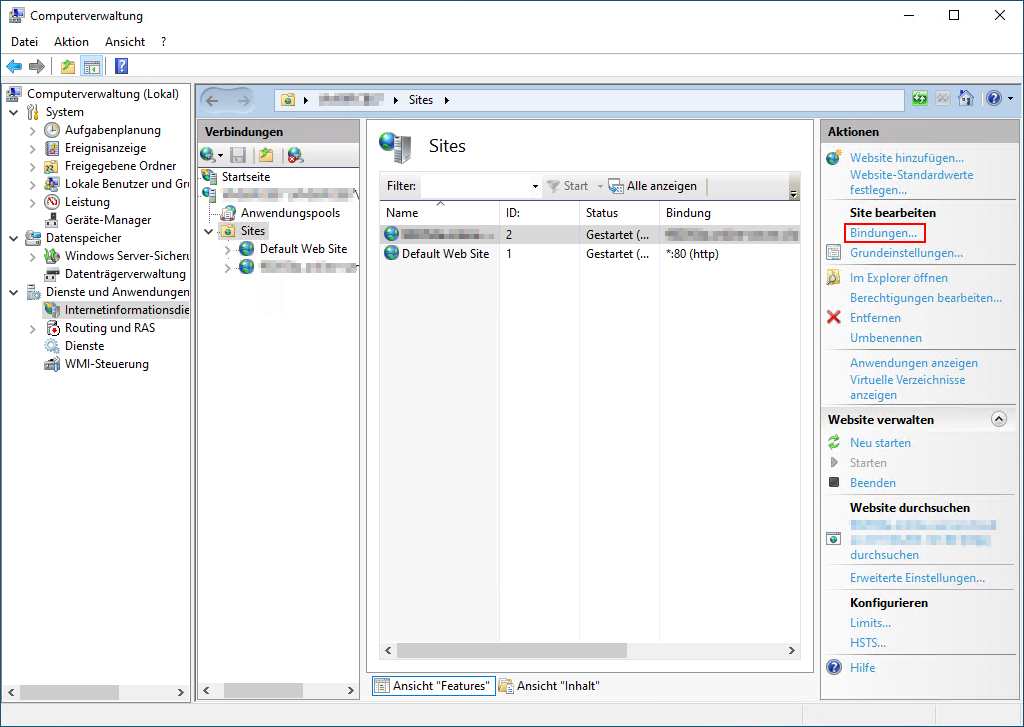Collapse the Sites node in Verbindungen
The width and height of the screenshot is (1024, 727).
[208, 230]
